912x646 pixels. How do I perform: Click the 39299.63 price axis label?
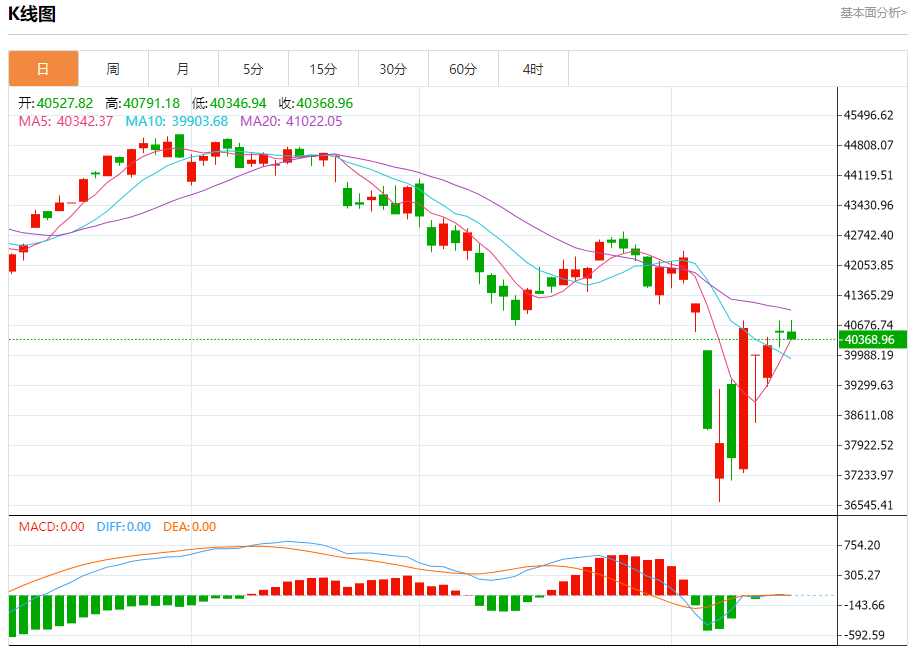[x=869, y=386]
